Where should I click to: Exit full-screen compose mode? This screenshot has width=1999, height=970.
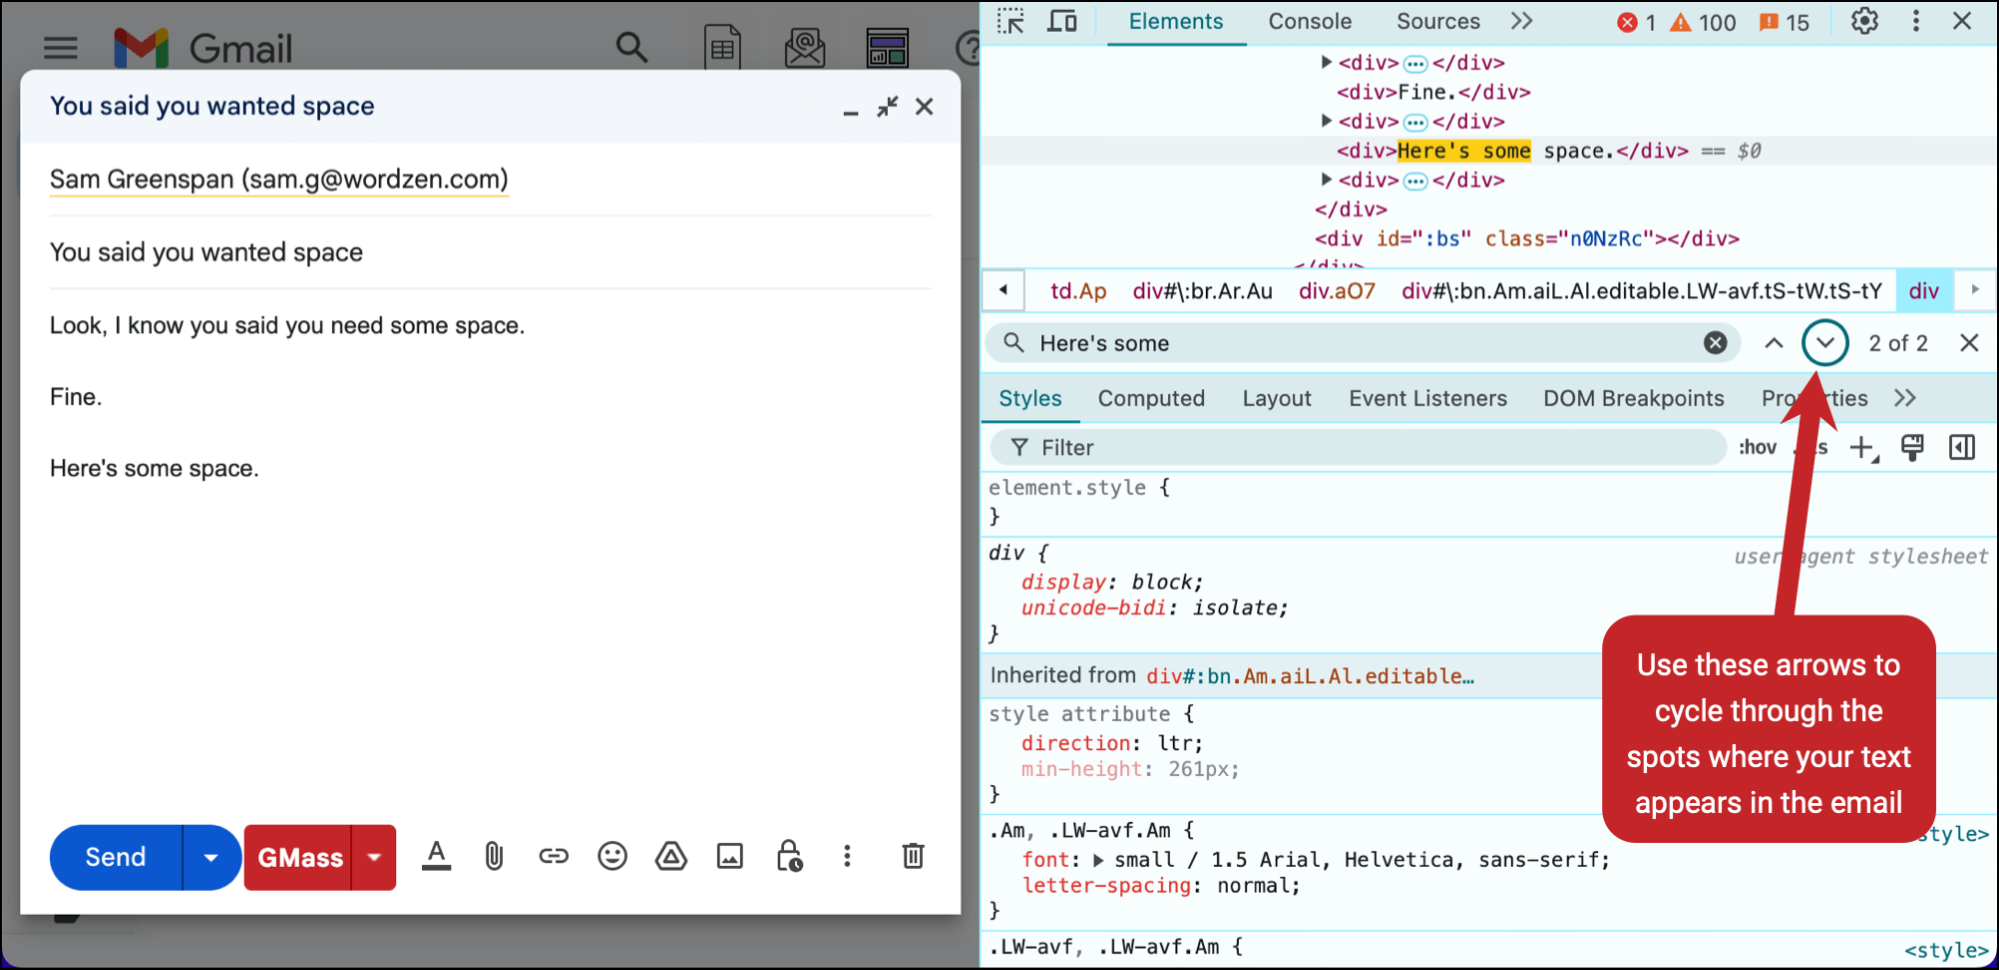pos(887,106)
